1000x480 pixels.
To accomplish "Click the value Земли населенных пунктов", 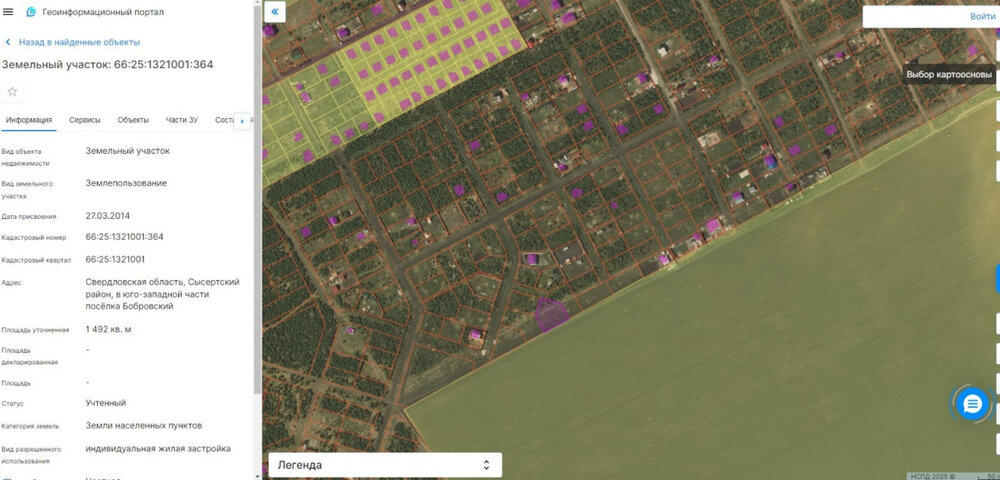I will pos(143,425).
